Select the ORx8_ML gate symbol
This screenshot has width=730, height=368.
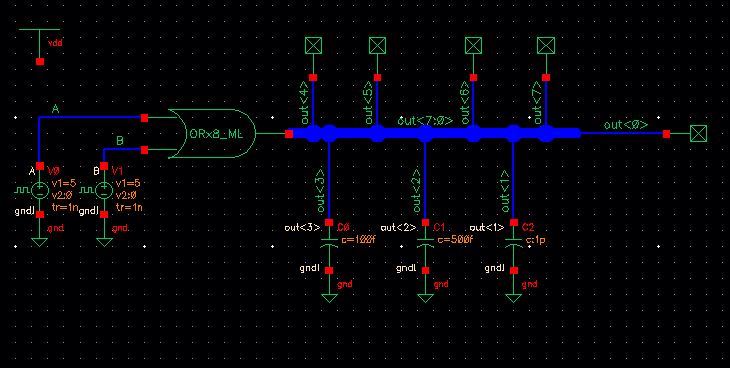(212, 134)
